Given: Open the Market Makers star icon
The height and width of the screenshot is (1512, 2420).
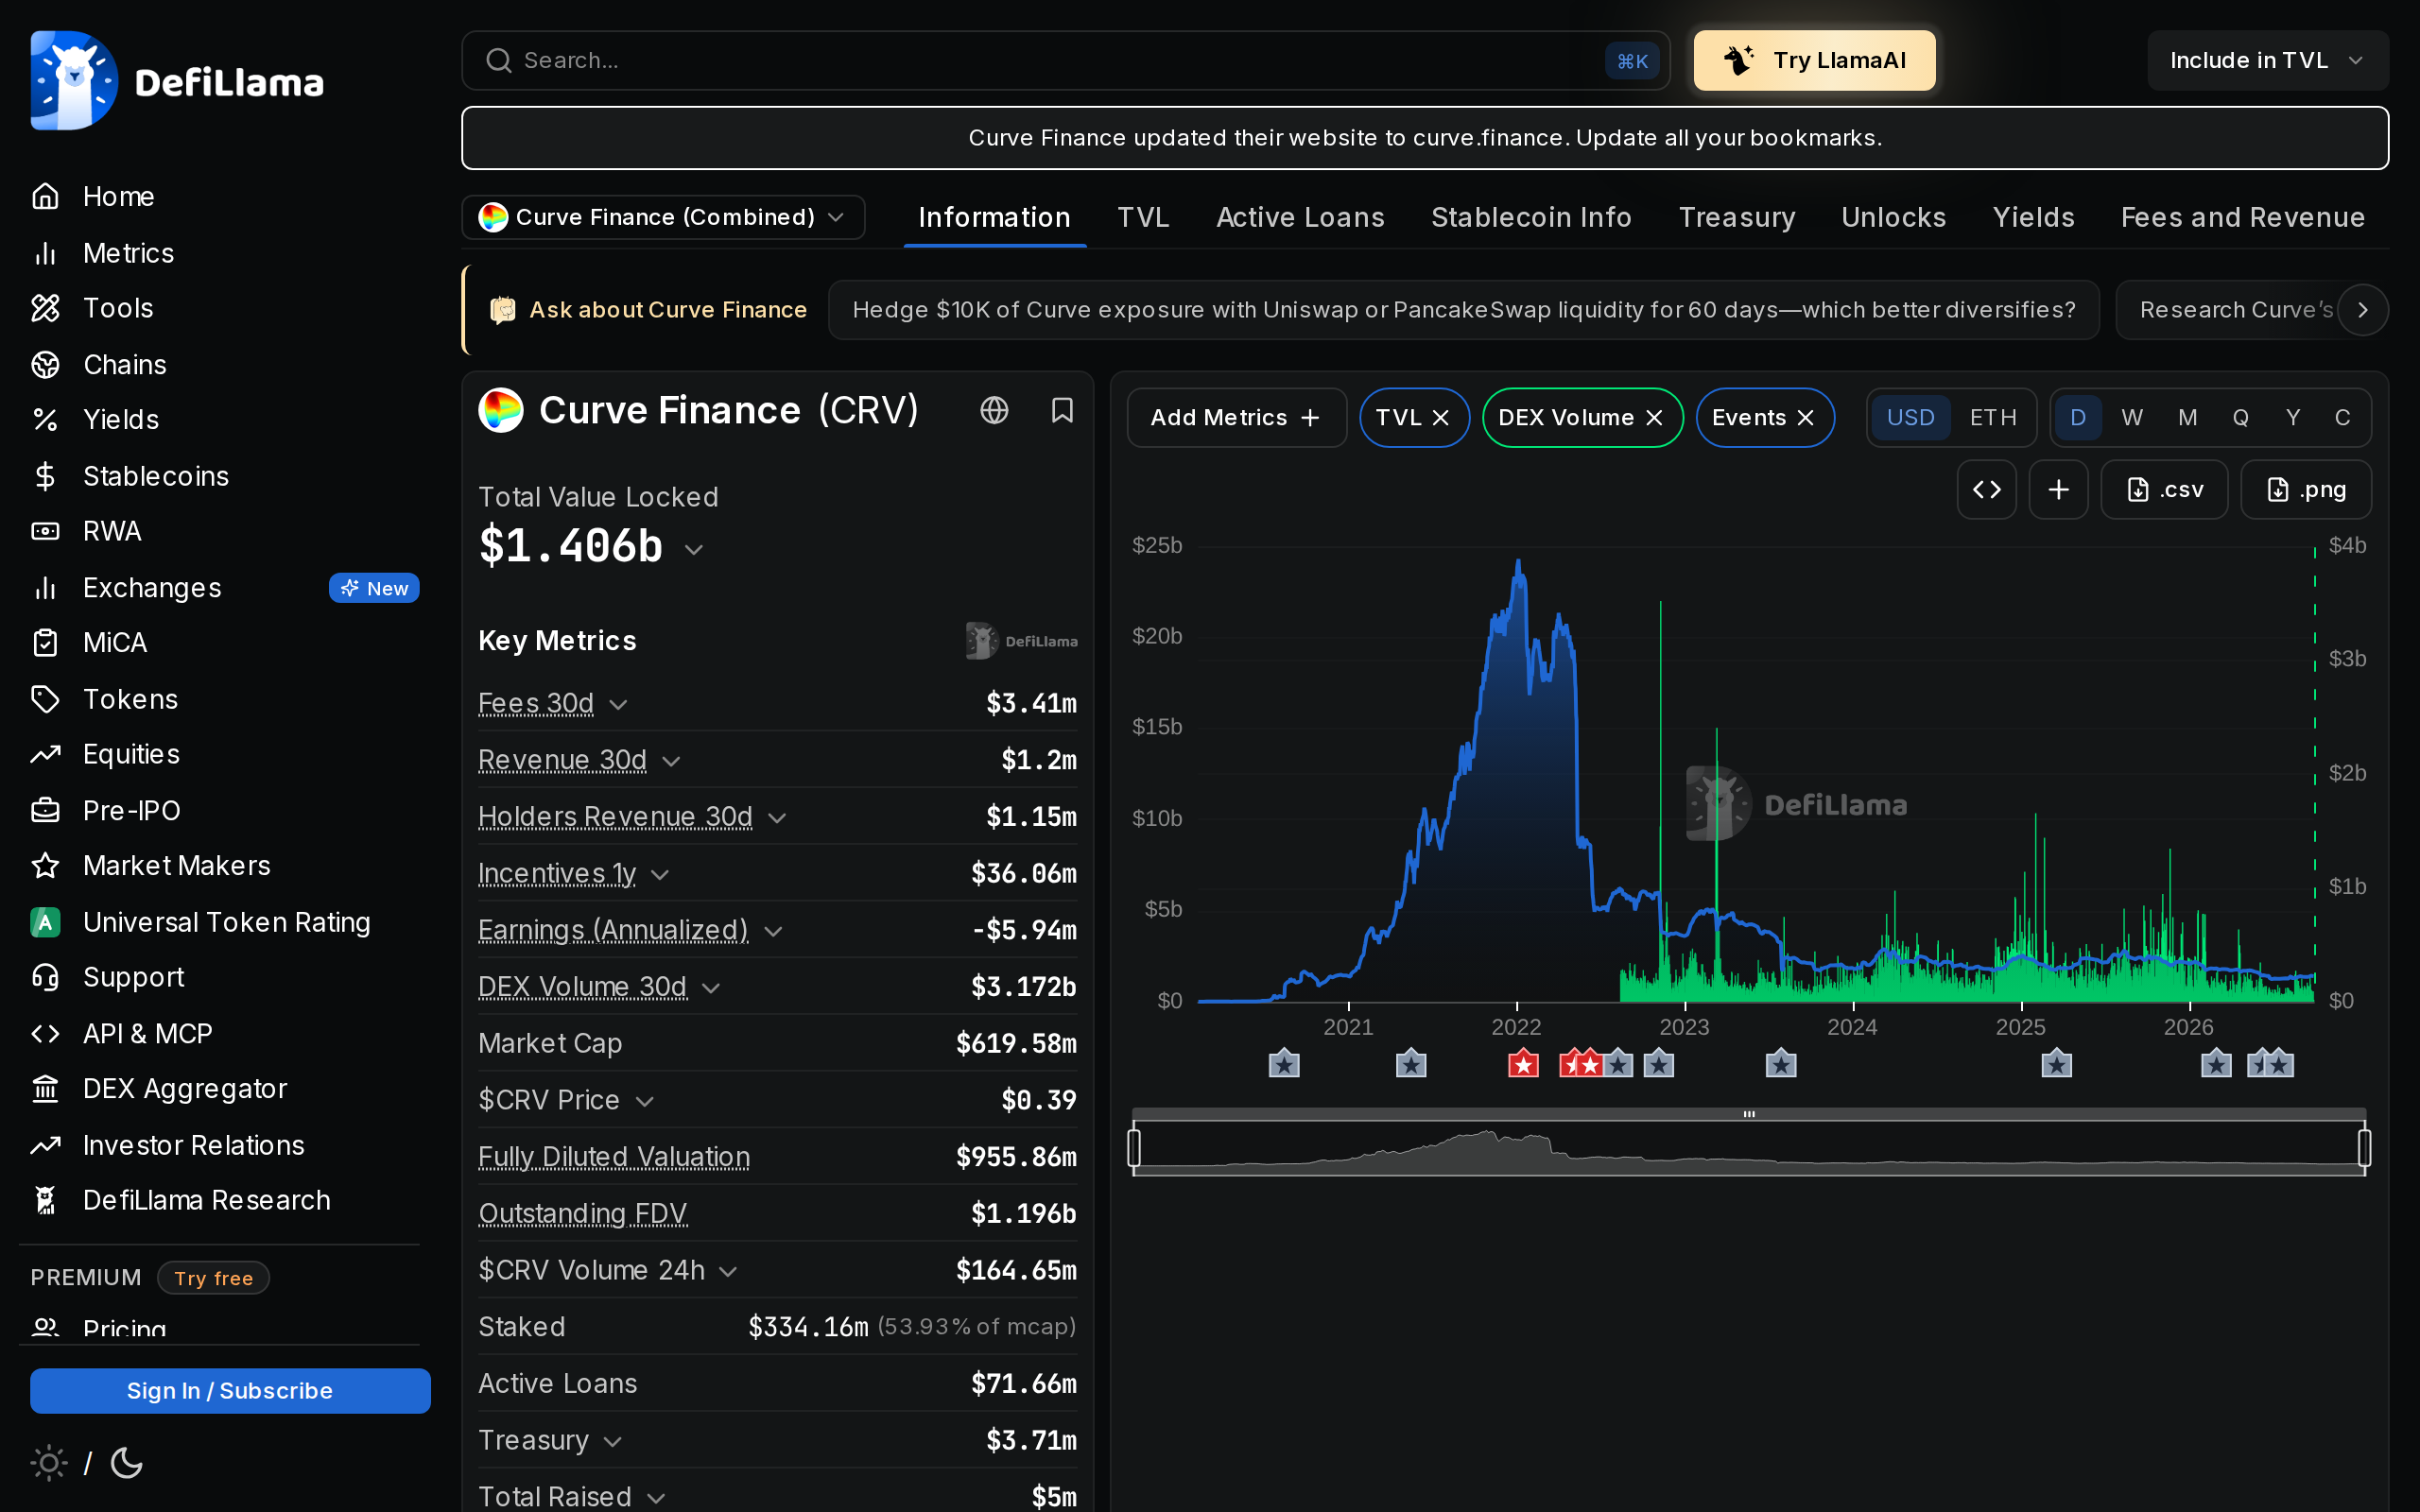Looking at the screenshot, I should point(45,866).
